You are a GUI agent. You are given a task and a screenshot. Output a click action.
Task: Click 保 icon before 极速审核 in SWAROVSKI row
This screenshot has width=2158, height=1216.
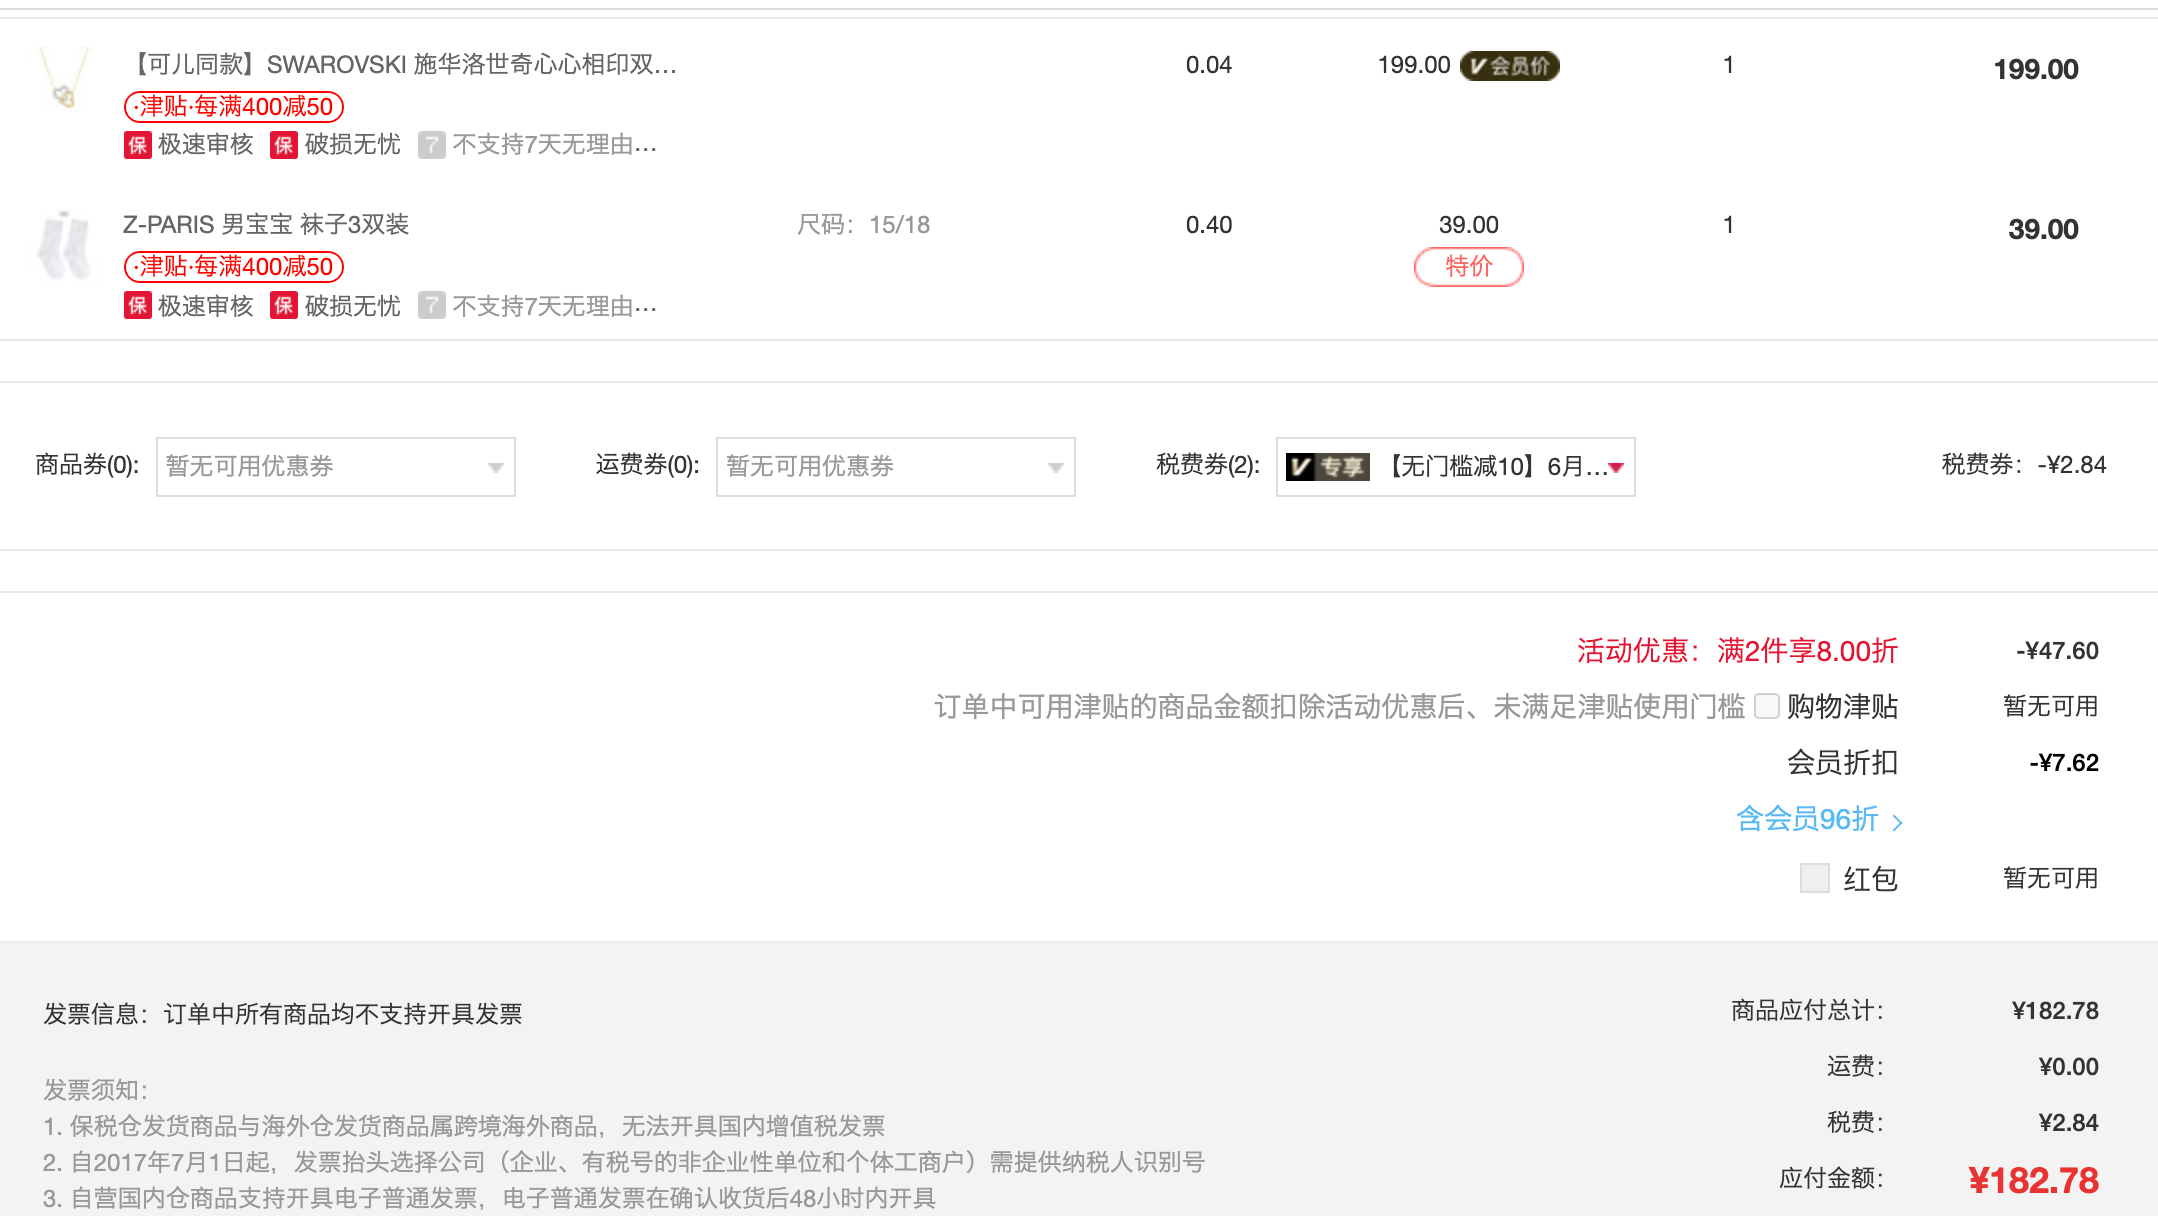click(x=138, y=145)
